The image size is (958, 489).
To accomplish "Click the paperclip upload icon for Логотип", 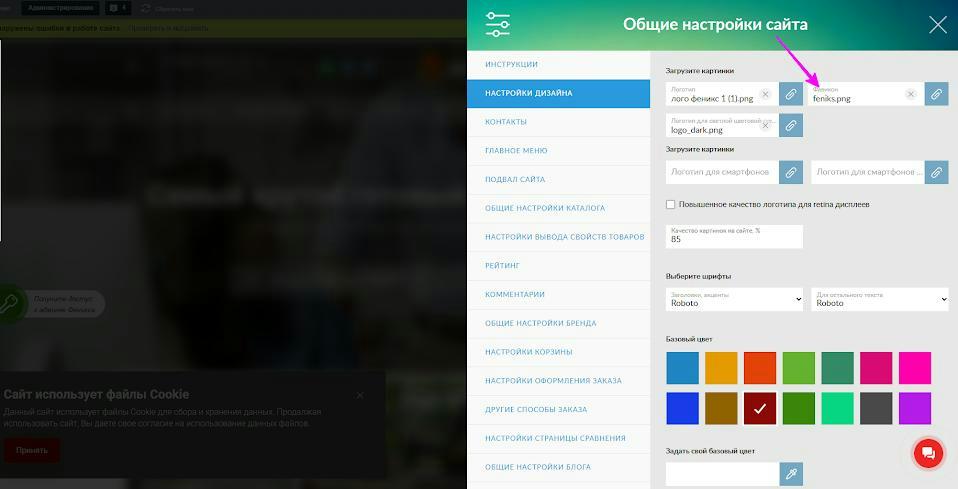I will (x=790, y=94).
